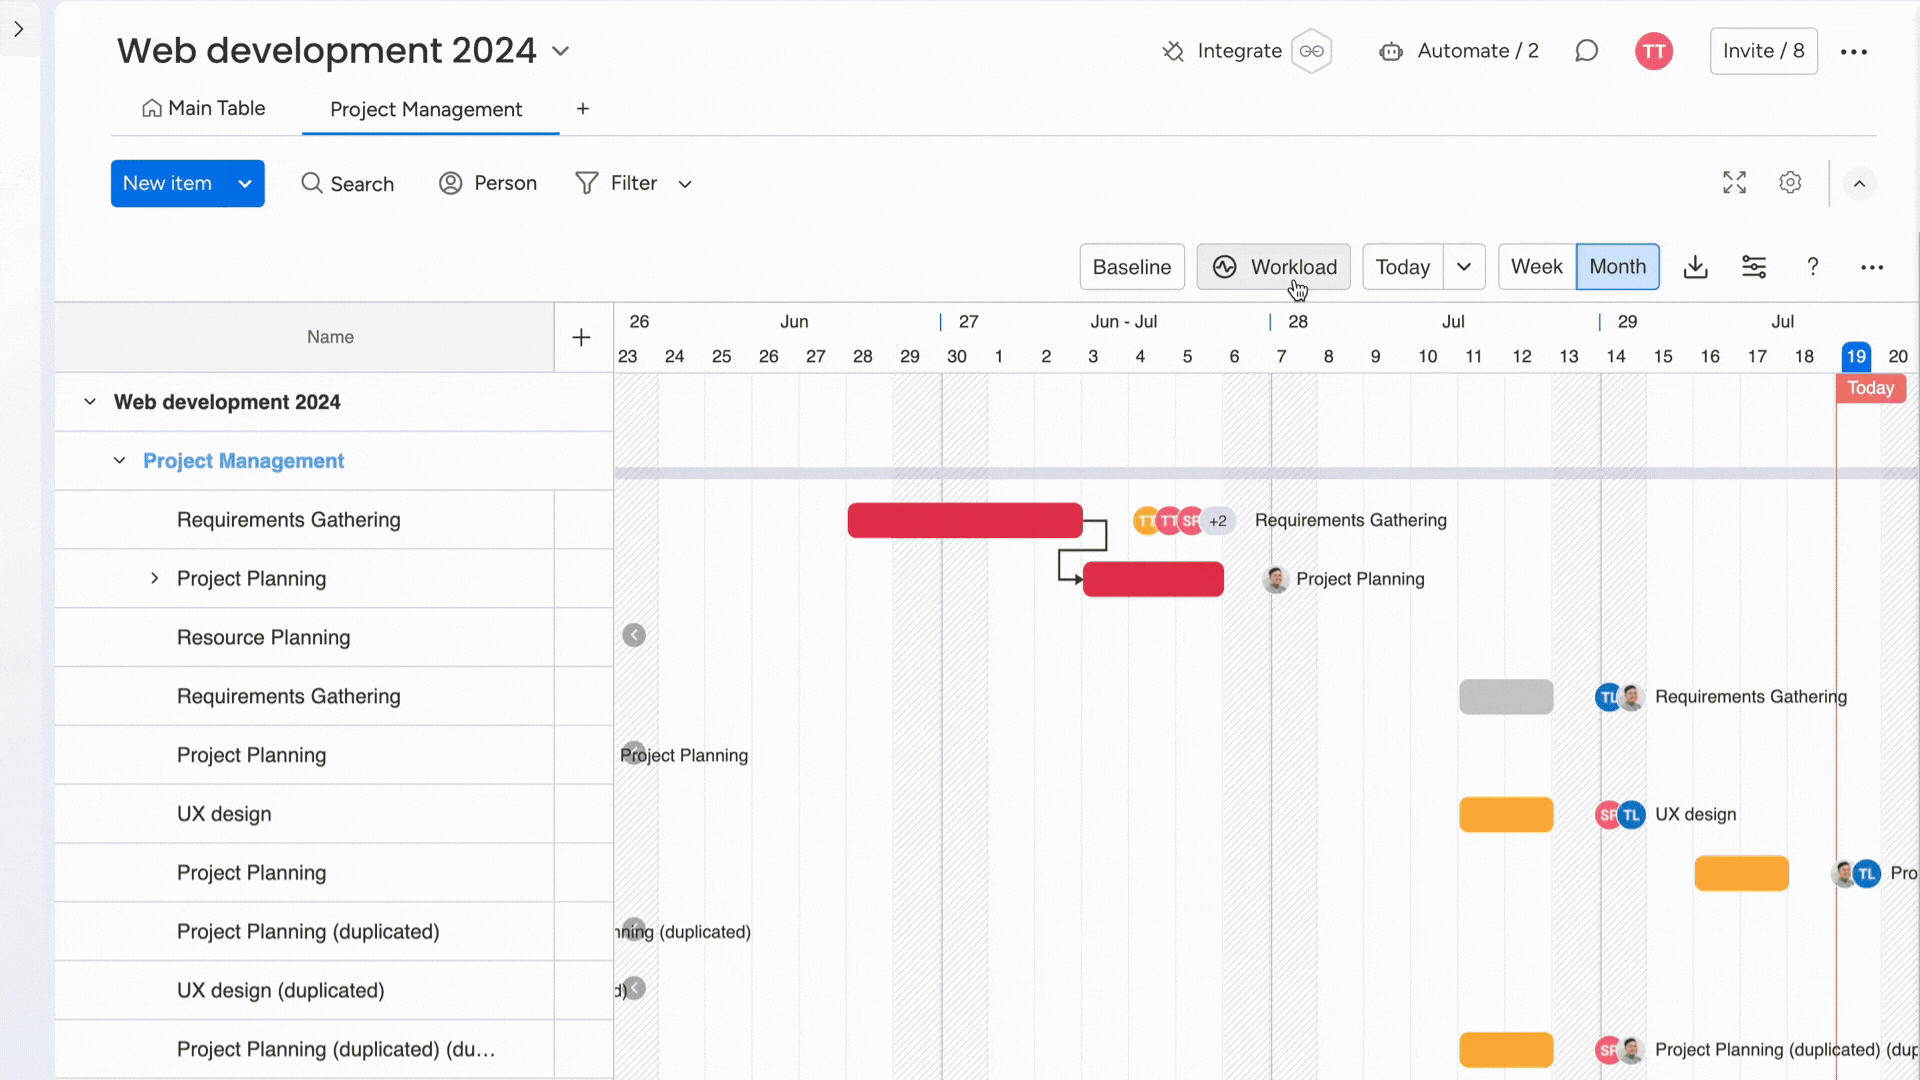Open Gantt customization sliders icon
Viewport: 1920px width, 1080px height.
1754,267
